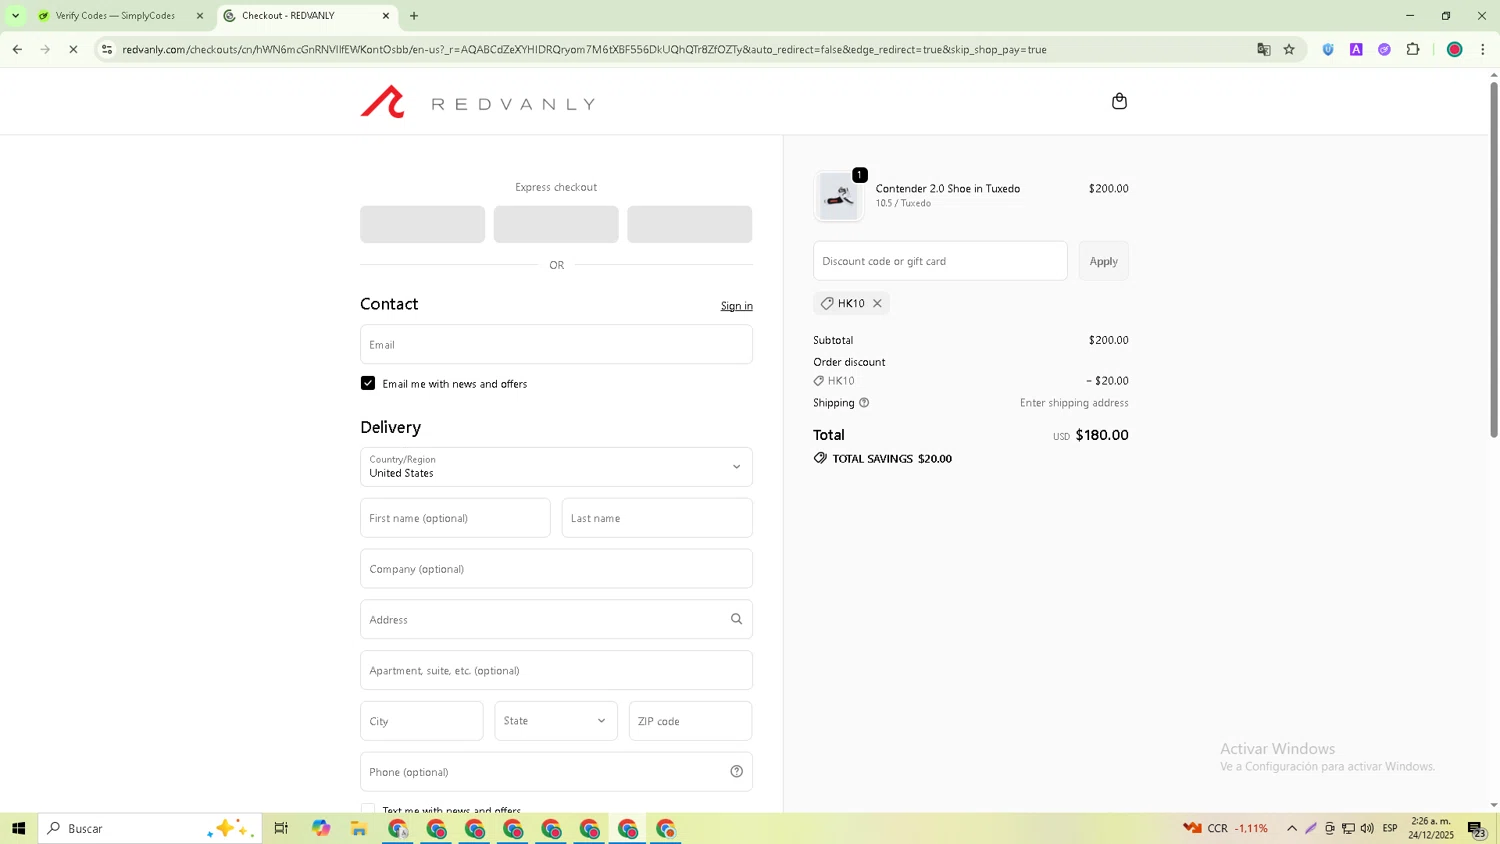
Task: Open the notification center icon
Action: pos(1476,828)
